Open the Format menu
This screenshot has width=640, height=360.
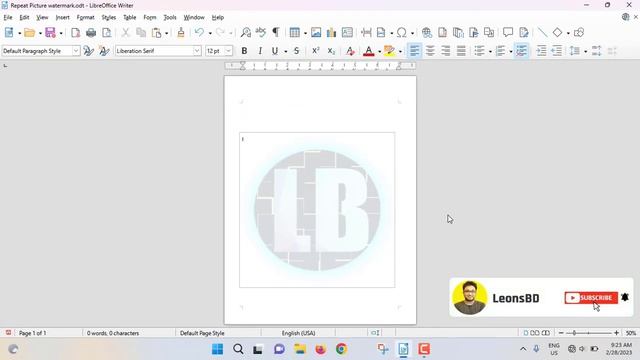[85, 17]
